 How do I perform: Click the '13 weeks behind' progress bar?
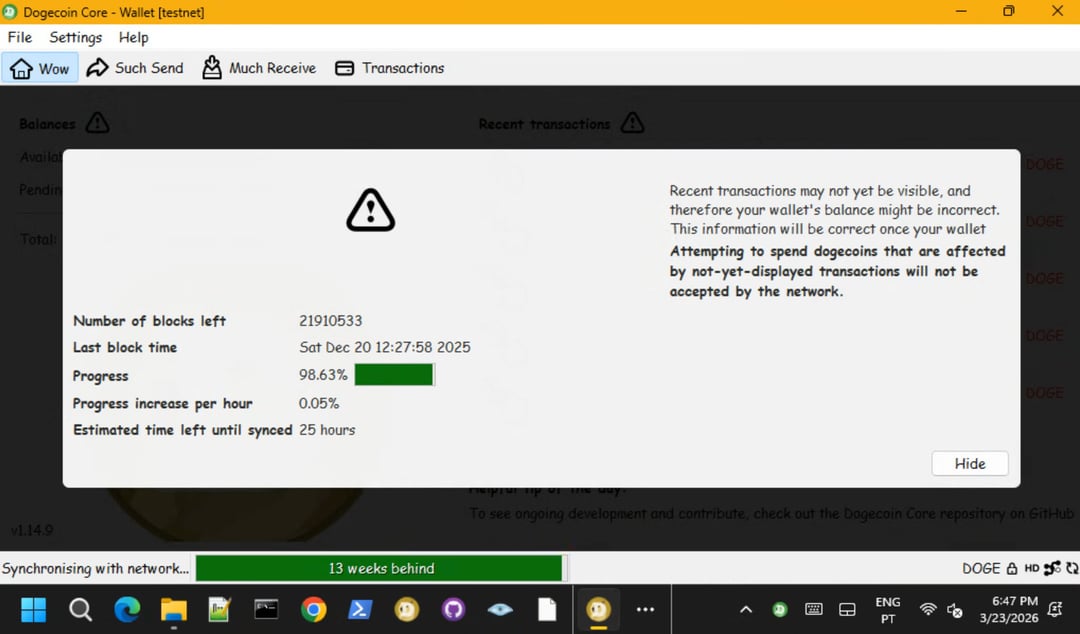point(380,568)
